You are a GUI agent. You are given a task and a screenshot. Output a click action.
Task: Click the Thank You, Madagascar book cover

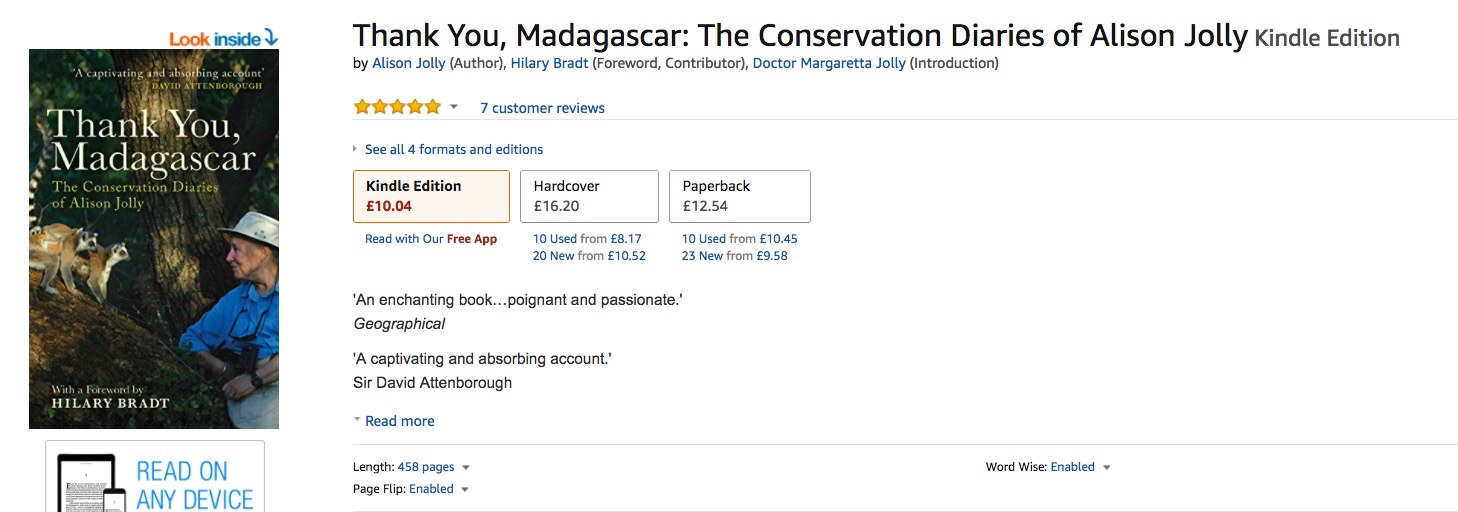[x=154, y=239]
